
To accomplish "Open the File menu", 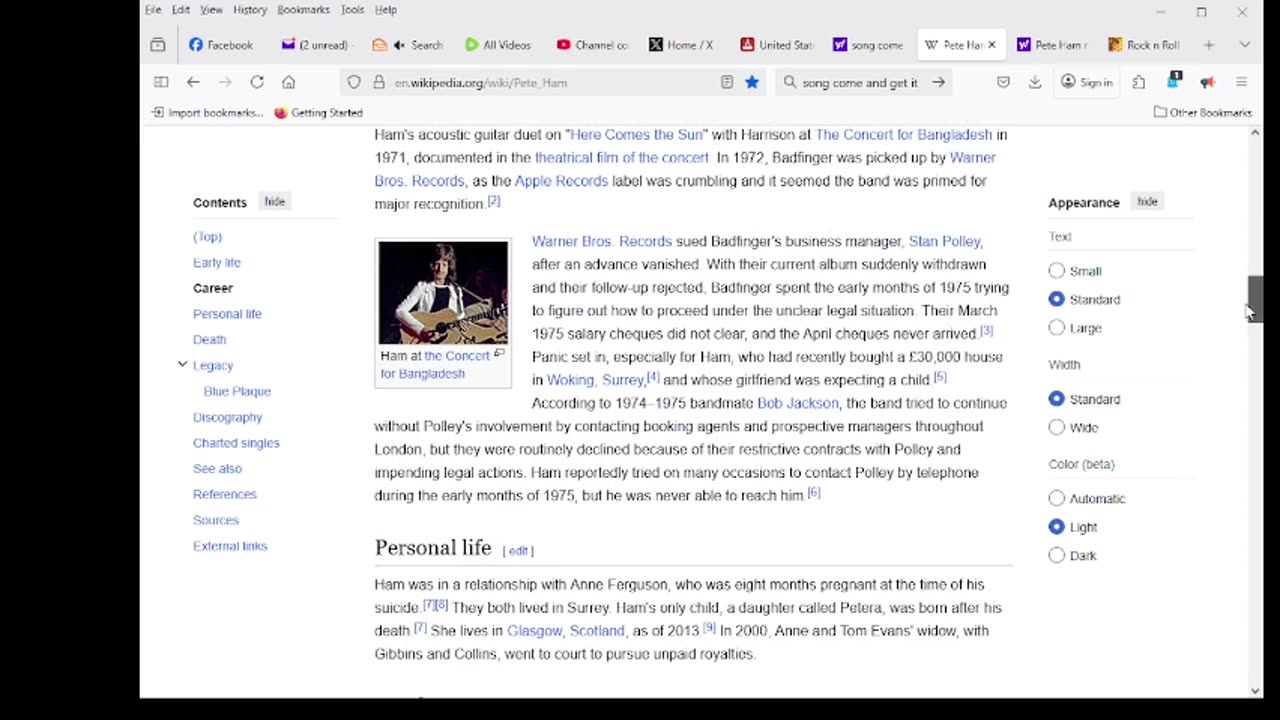I will pos(153,10).
